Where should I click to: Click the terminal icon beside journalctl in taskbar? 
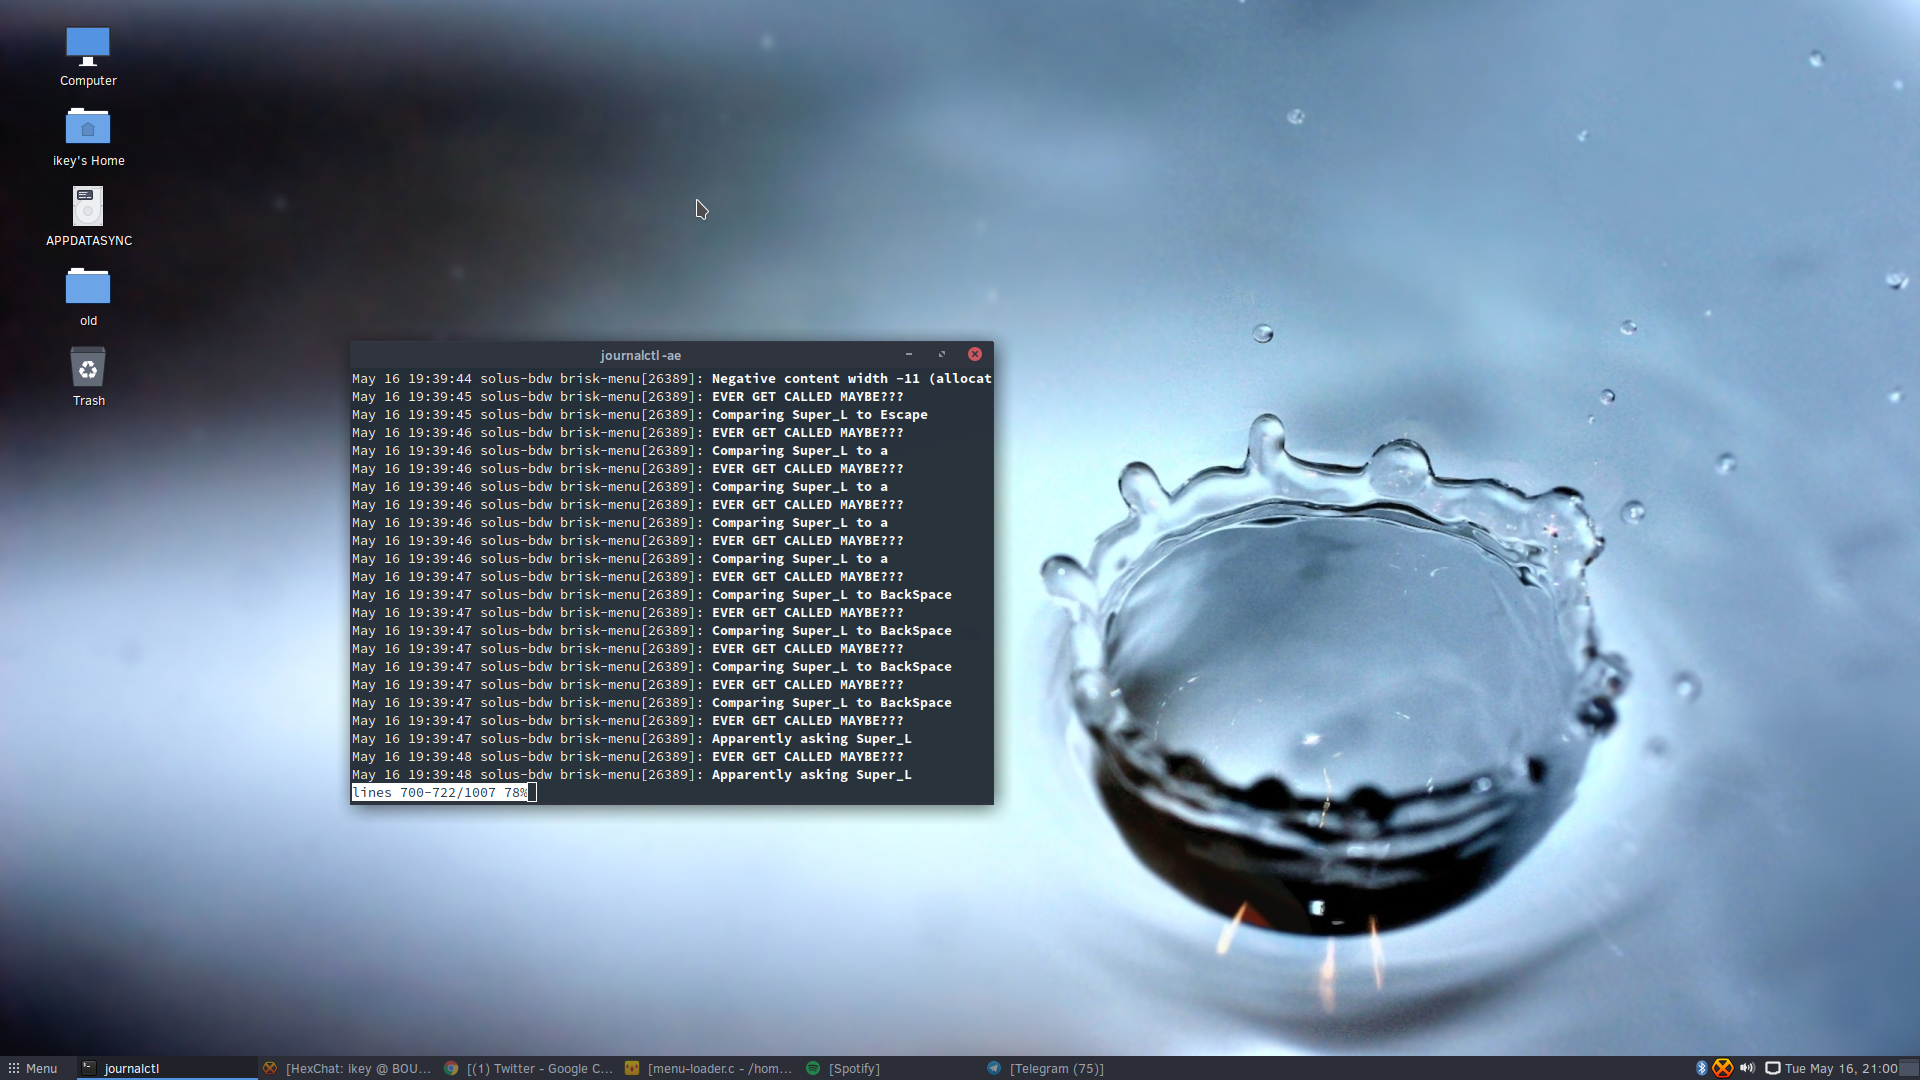89,1067
